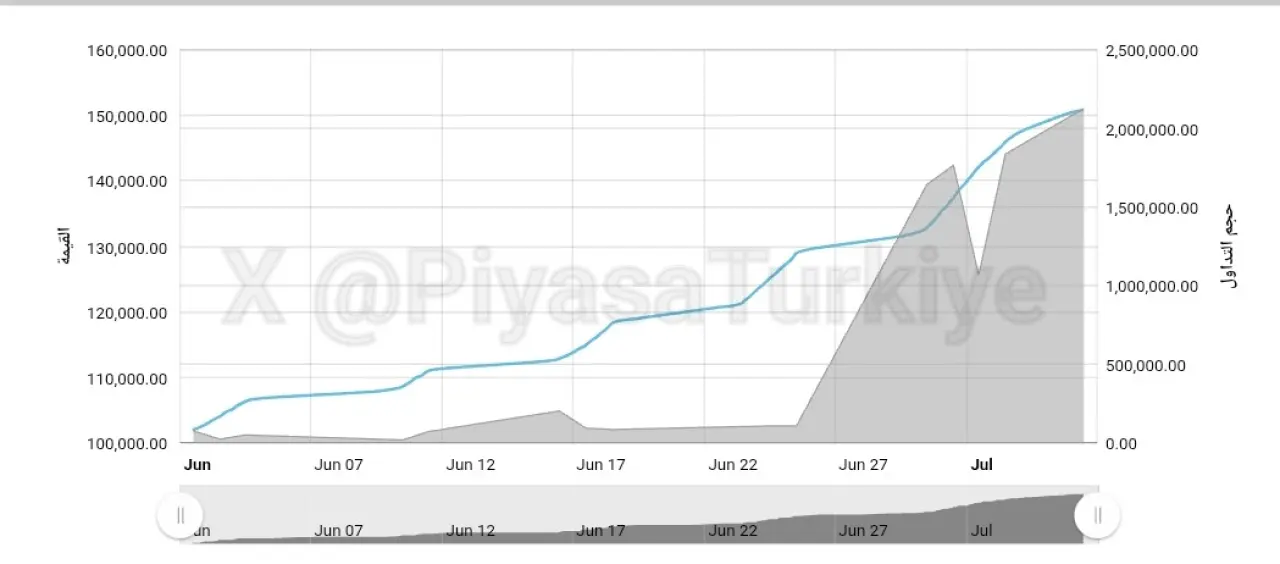Click the "حجم التداول" right axis title
The image size is (1280, 564).
coord(1230,247)
